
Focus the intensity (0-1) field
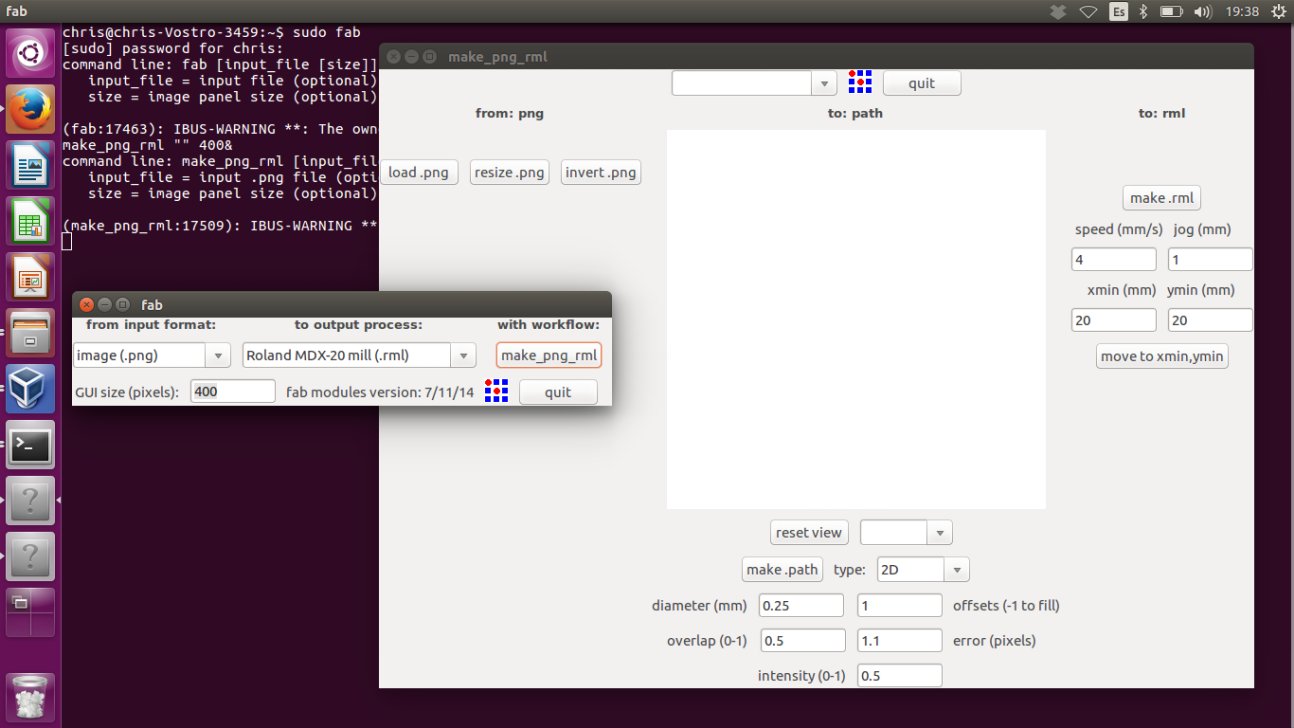[900, 675]
